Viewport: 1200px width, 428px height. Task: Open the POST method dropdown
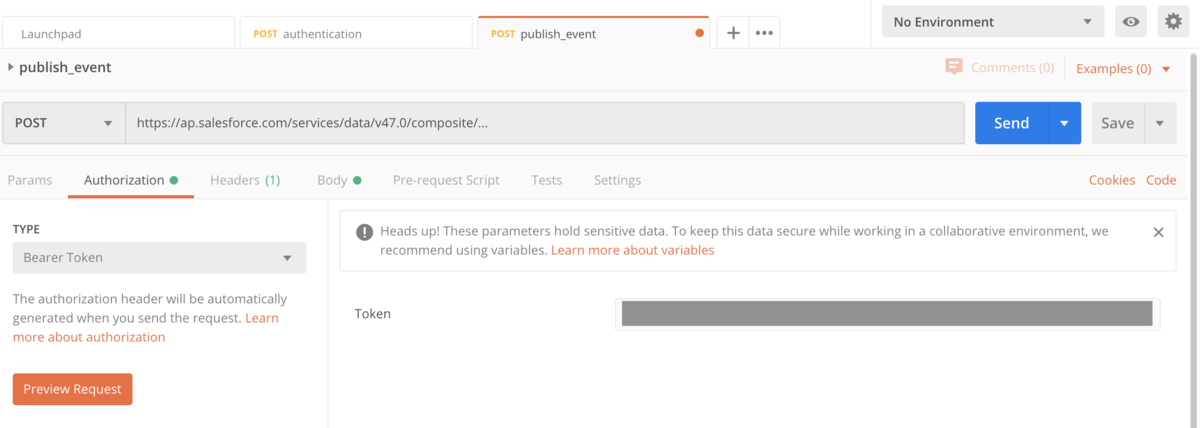(63, 123)
